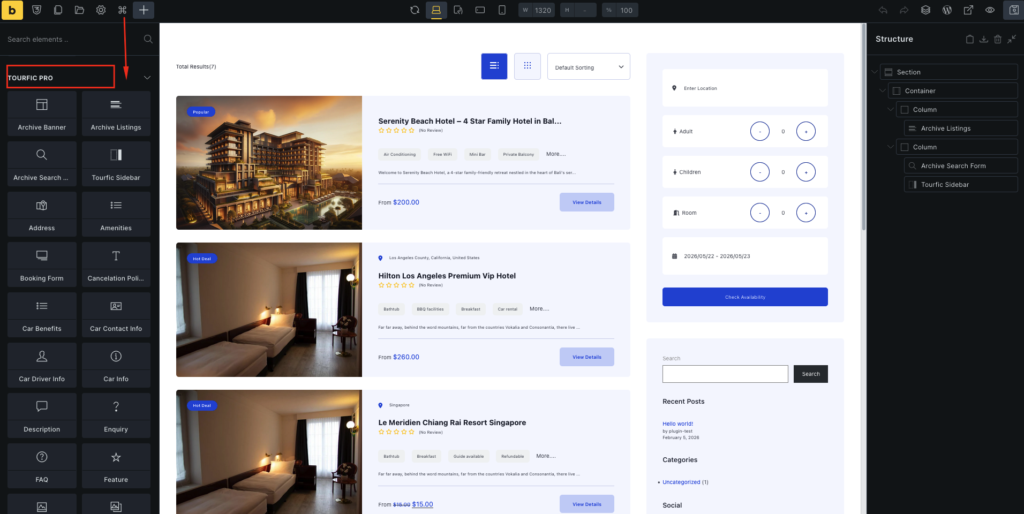Screen dimensions: 1024x514
Task: Click Serenity Beach Hotel thumbnail image
Action: point(269,163)
